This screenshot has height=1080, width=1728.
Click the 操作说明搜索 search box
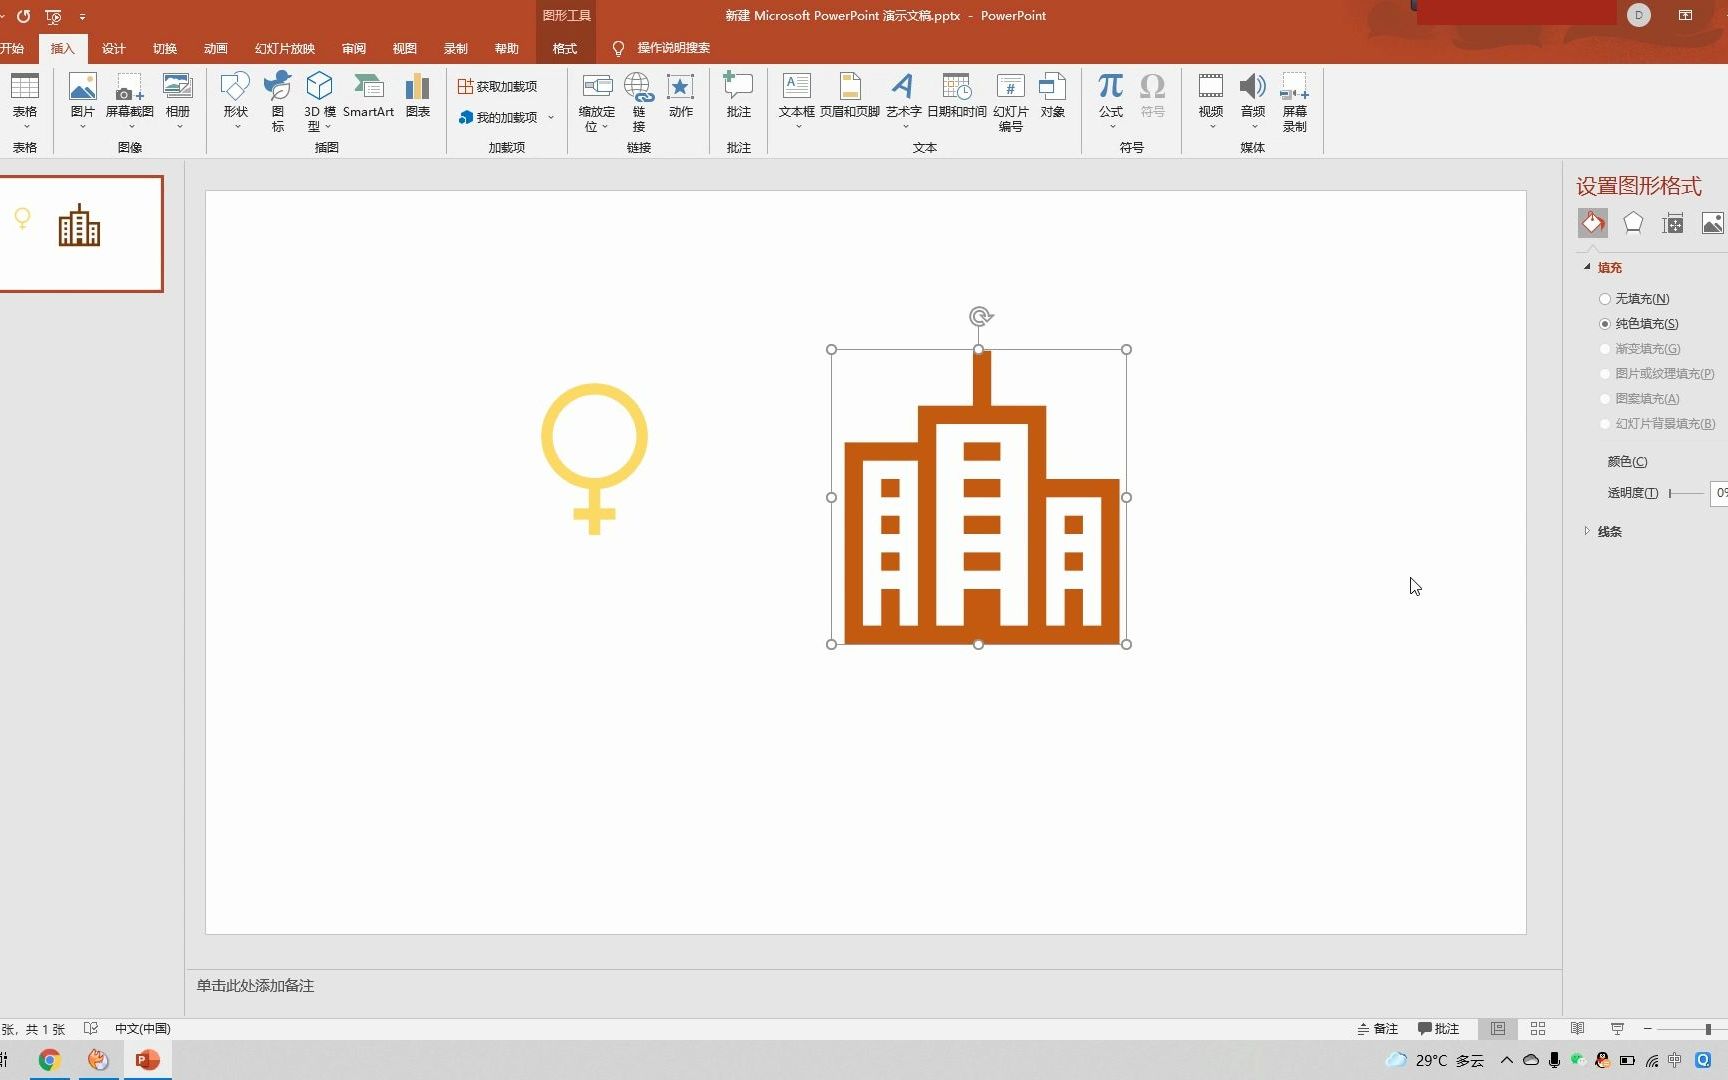click(673, 48)
